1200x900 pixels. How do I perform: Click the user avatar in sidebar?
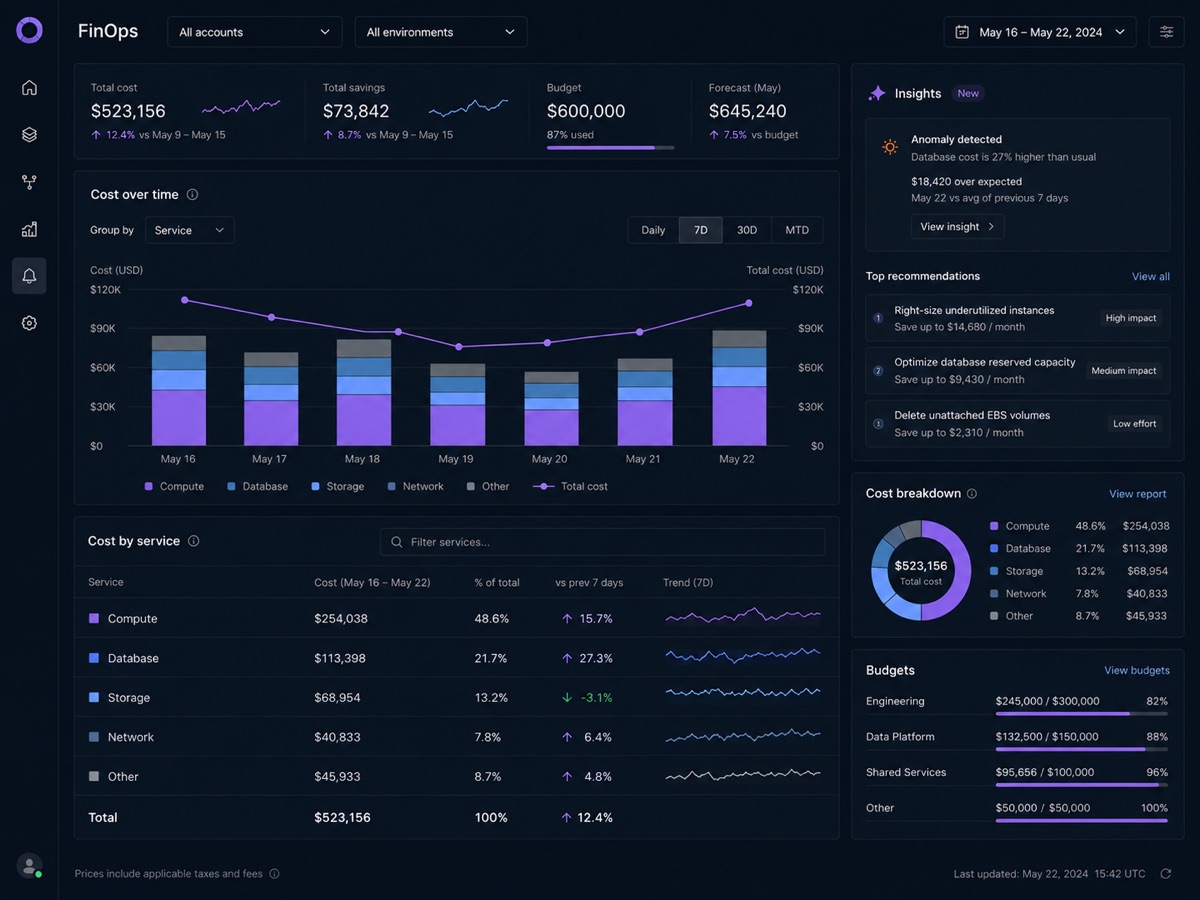[29, 865]
